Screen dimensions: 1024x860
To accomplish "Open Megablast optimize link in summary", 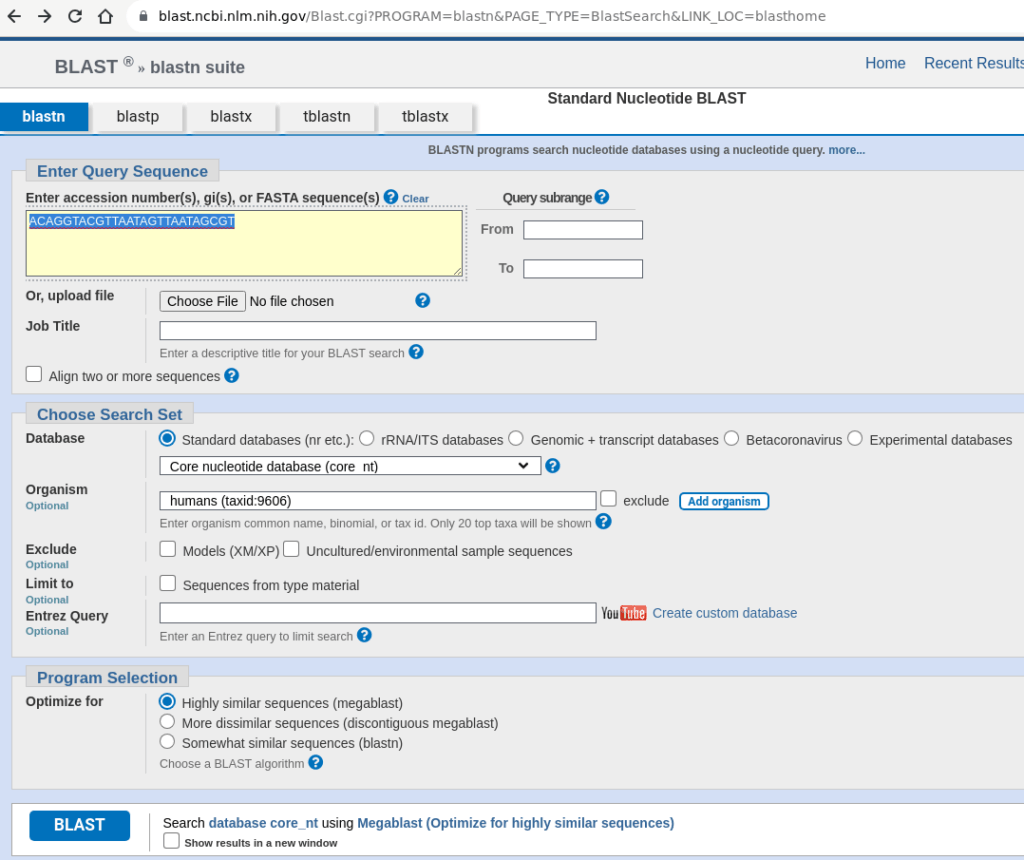I will pos(515,823).
